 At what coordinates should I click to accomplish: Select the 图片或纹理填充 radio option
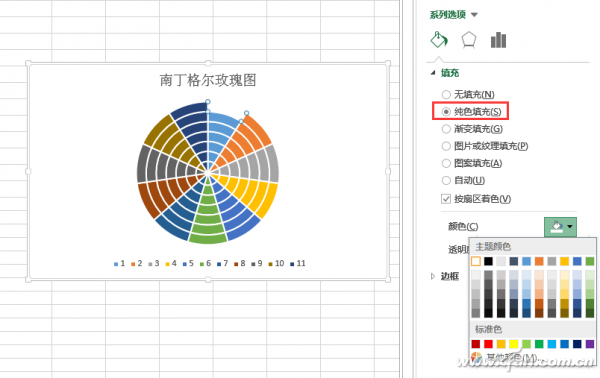(446, 146)
